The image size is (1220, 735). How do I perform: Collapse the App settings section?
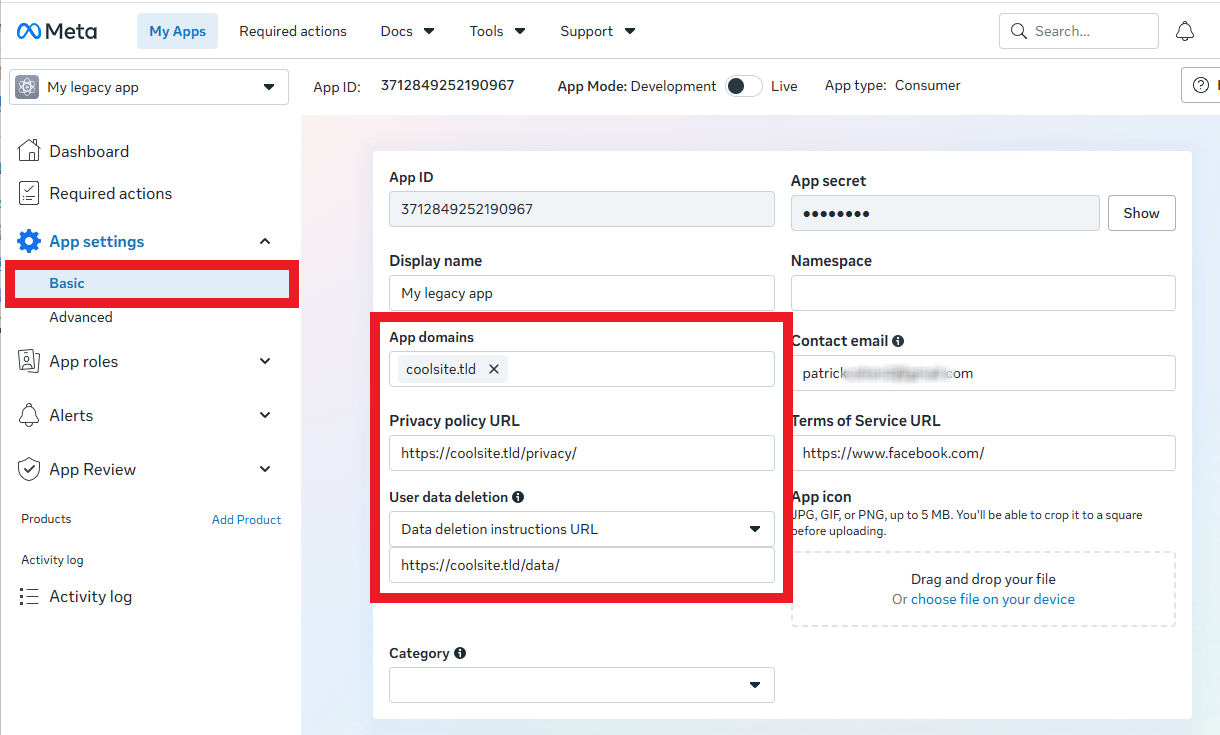pos(265,241)
